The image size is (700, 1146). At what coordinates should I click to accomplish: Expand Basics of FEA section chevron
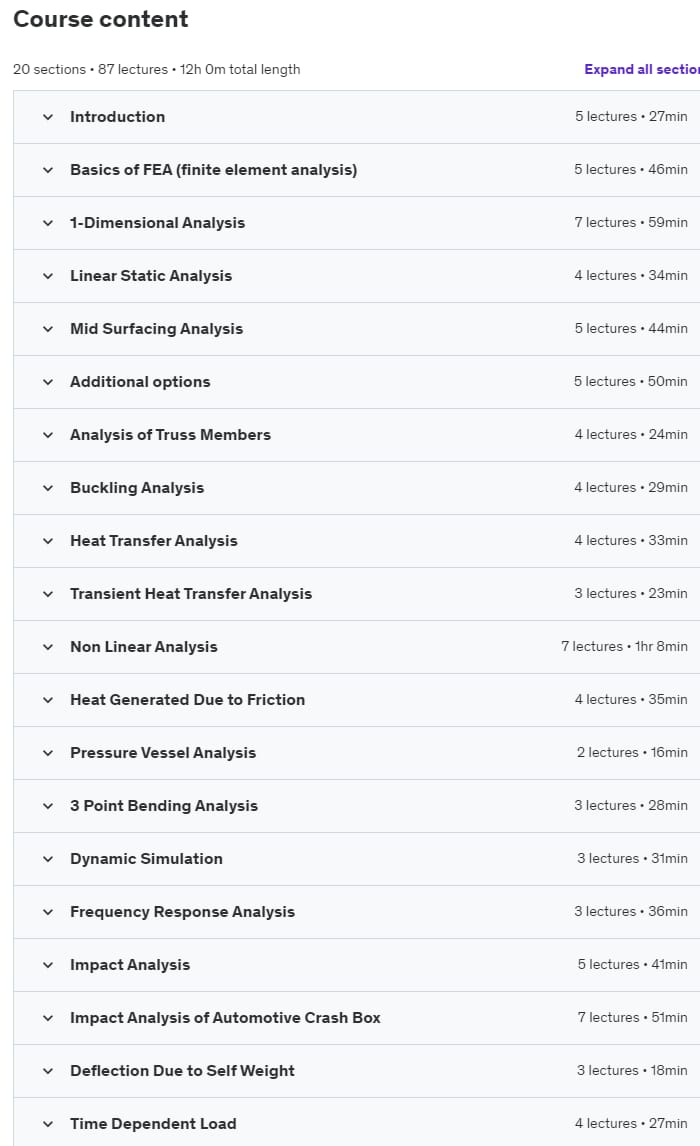(47, 170)
